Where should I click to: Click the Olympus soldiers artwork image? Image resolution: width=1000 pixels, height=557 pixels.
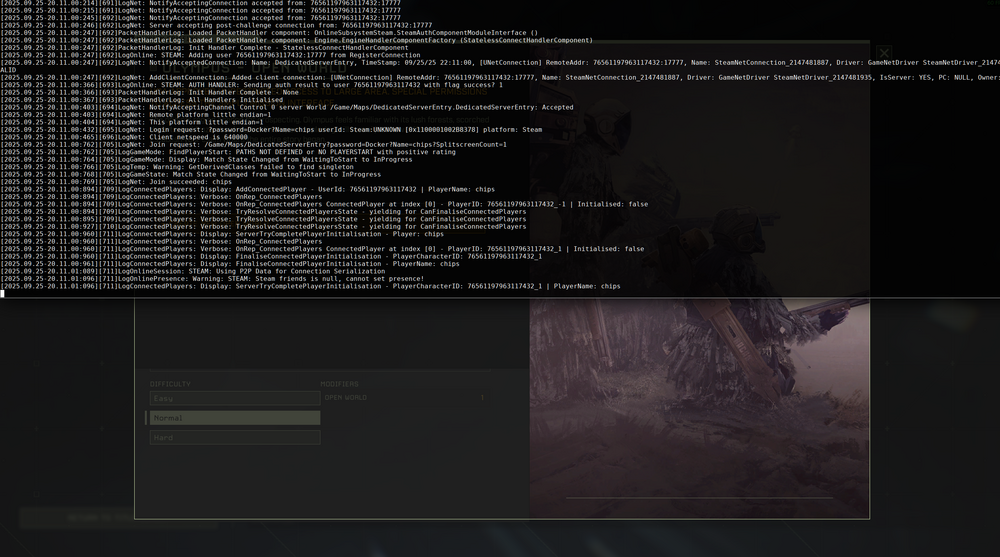click(x=699, y=281)
